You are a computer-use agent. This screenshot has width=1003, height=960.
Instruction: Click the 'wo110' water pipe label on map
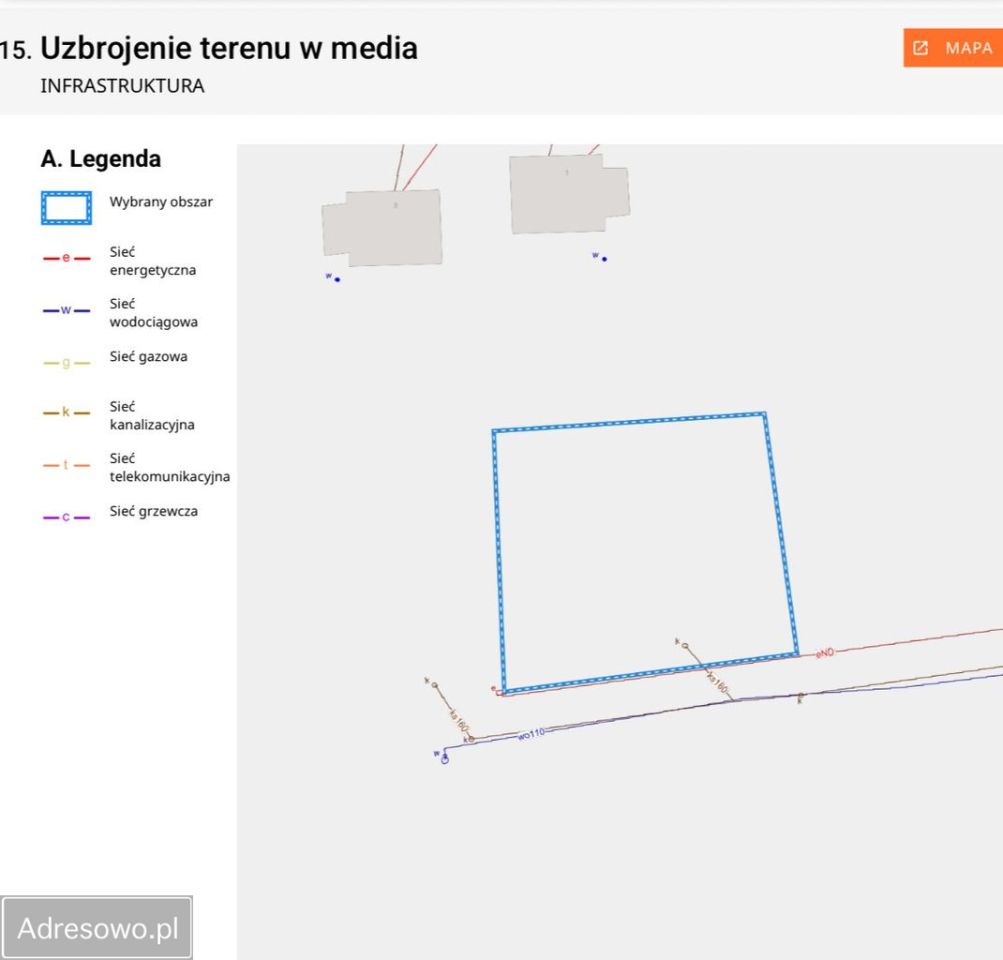point(531,734)
